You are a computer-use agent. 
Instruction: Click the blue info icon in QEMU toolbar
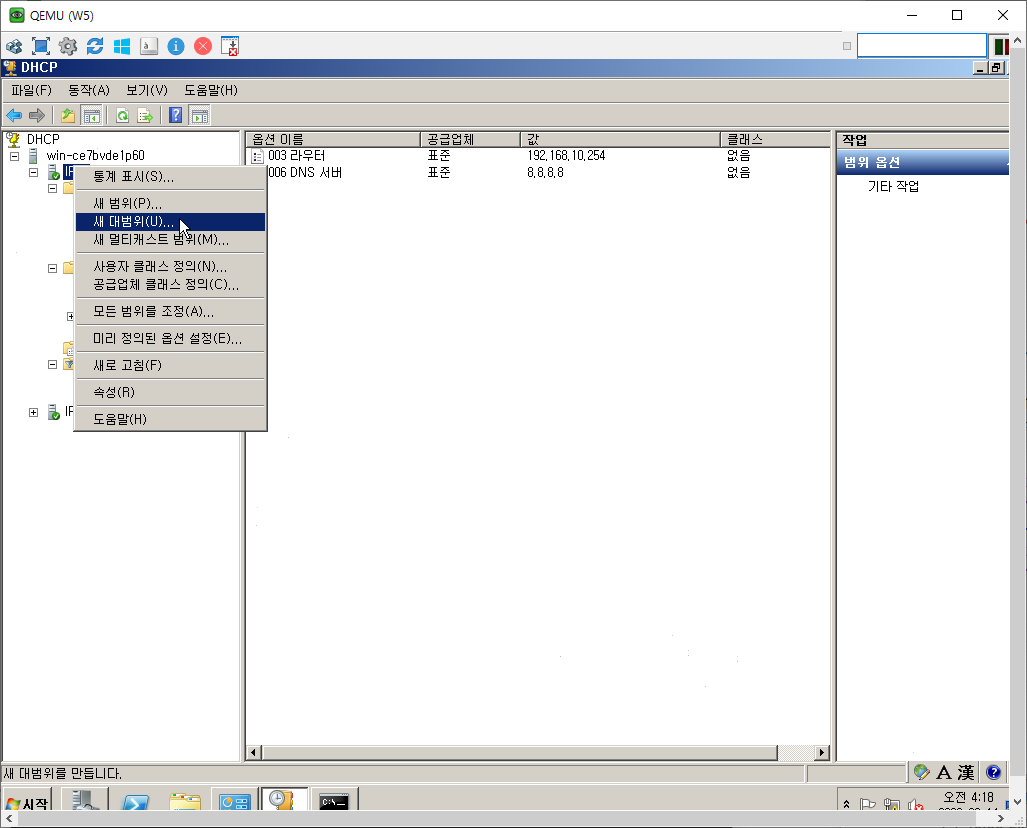click(176, 46)
